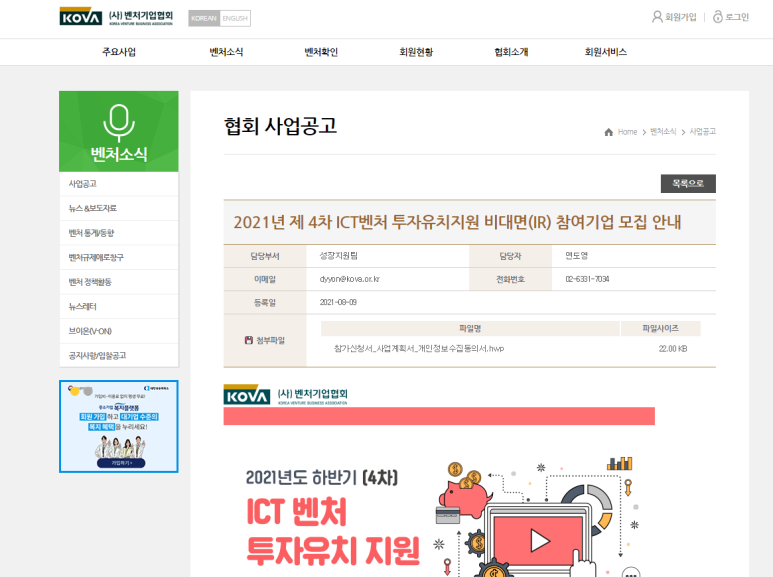This screenshot has width=773, height=577.
Task: Click the KOVA logo in header
Action: 116,17
